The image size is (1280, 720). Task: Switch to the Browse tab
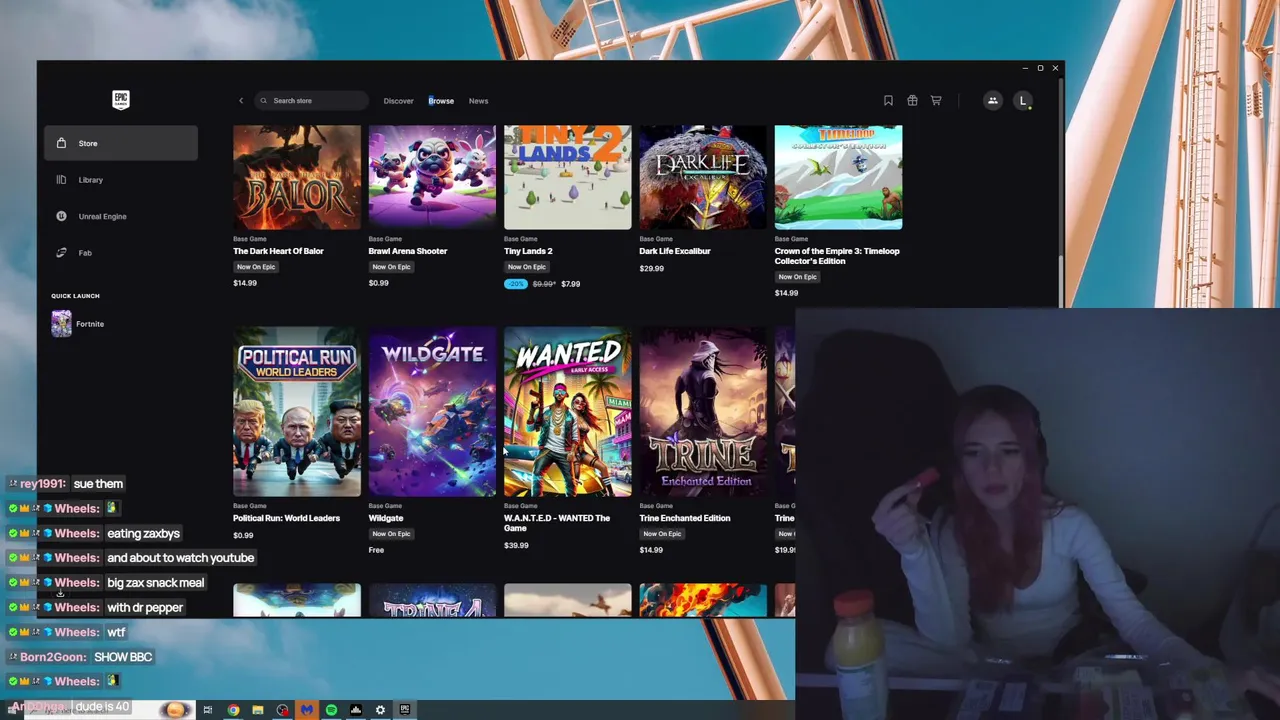pyautogui.click(x=441, y=101)
